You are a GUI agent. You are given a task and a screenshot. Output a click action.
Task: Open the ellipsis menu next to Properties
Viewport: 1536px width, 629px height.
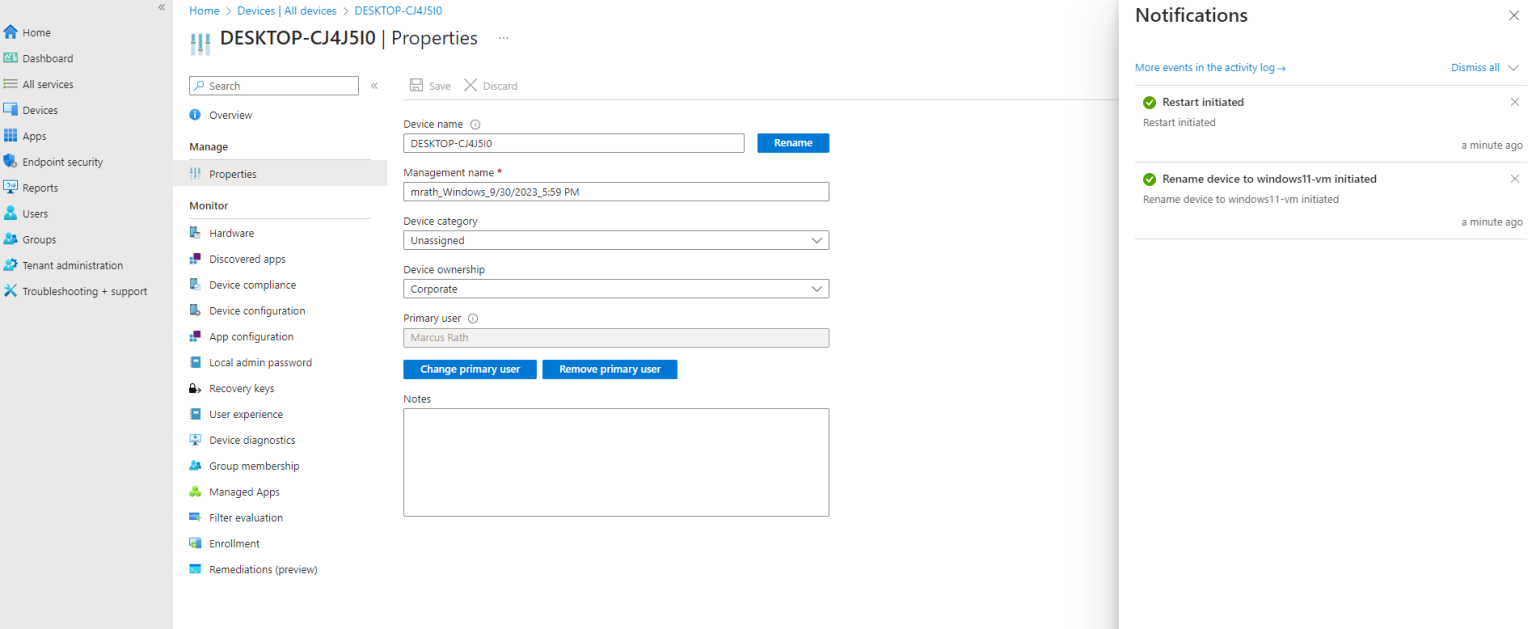pyautogui.click(x=503, y=38)
